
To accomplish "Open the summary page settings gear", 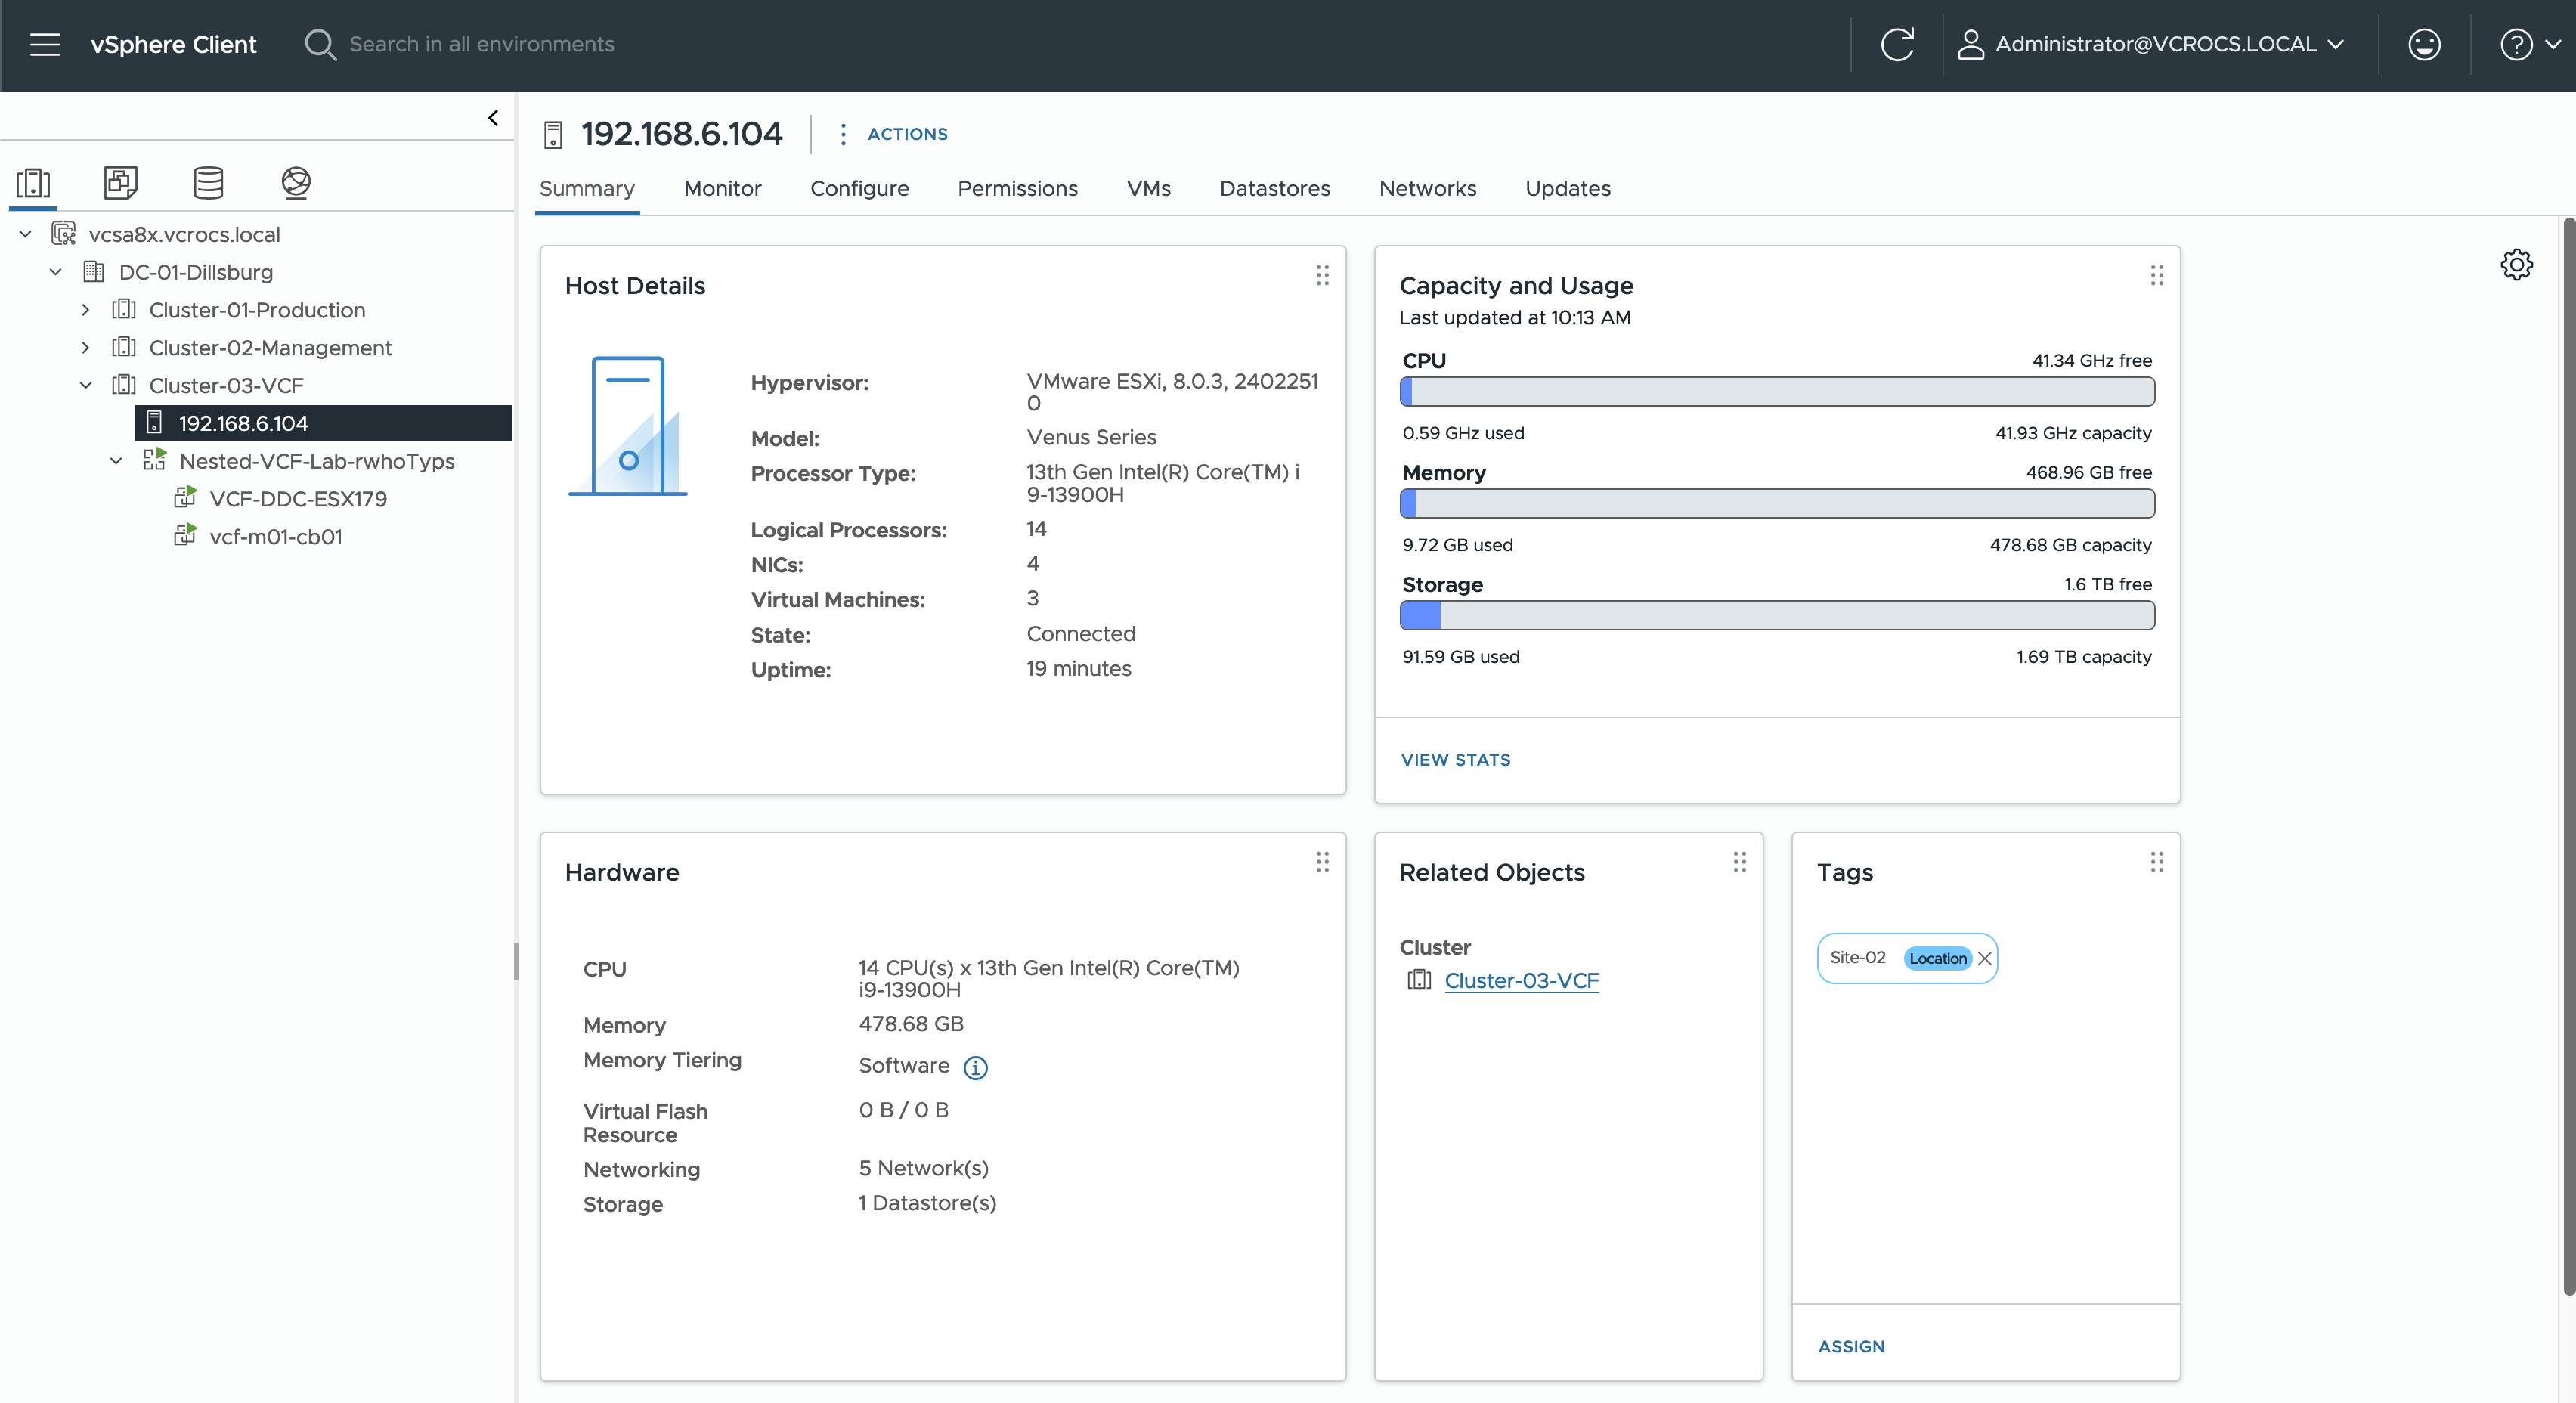I will tap(2516, 264).
